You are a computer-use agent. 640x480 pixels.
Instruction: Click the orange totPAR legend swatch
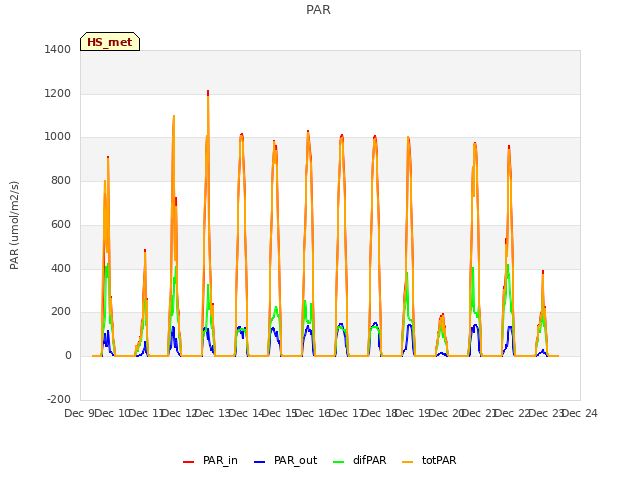[x=408, y=462]
